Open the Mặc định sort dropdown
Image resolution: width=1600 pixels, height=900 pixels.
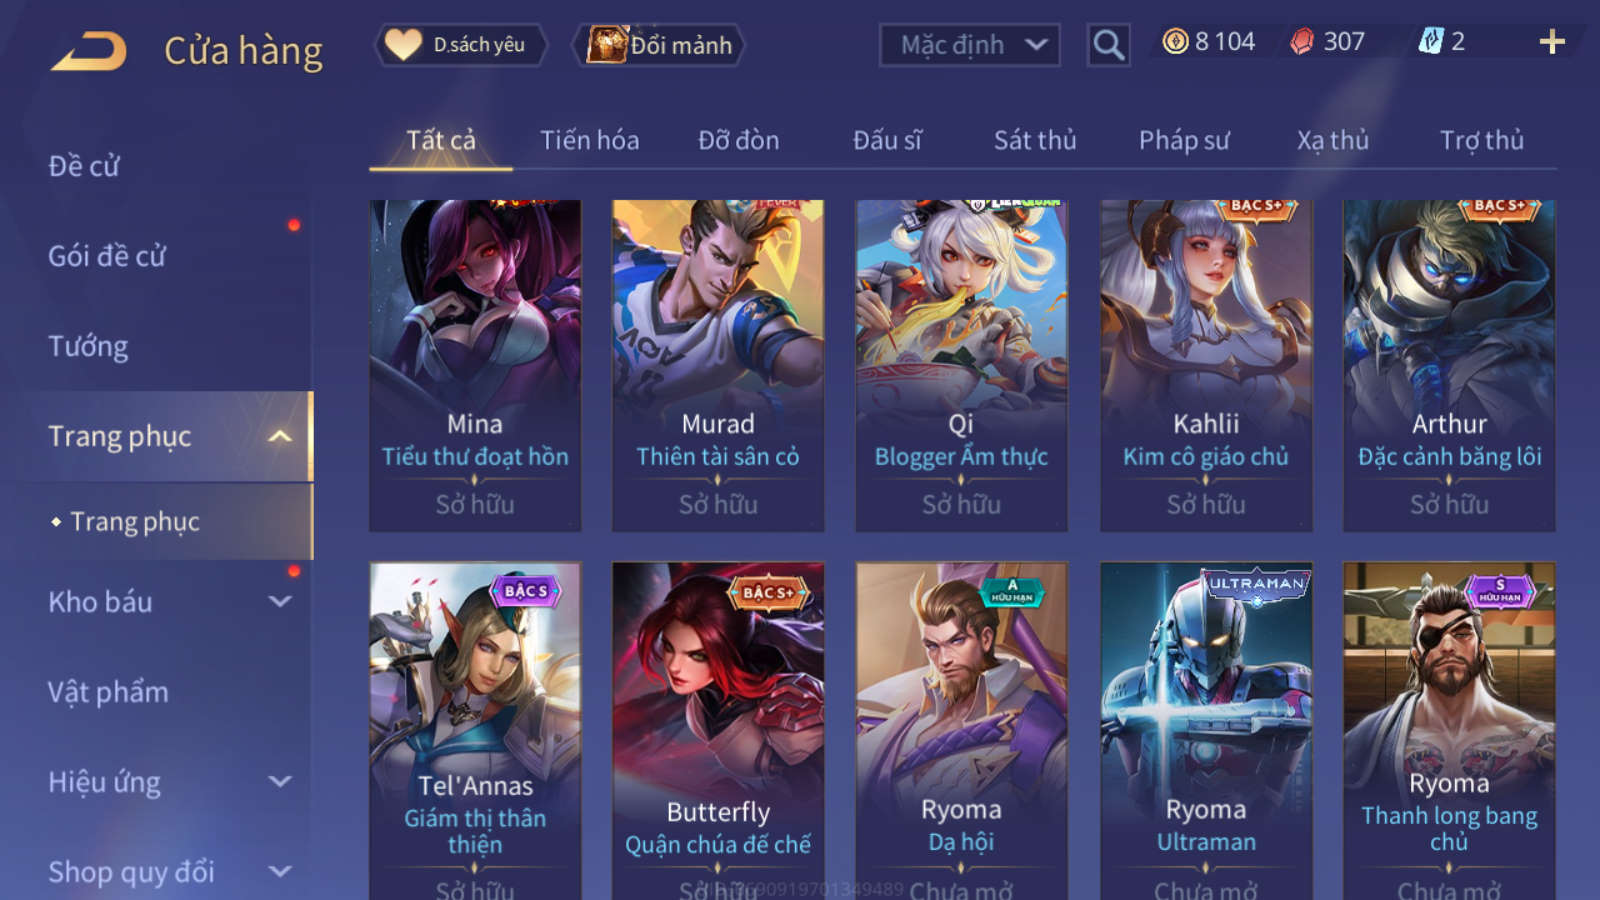tap(969, 45)
